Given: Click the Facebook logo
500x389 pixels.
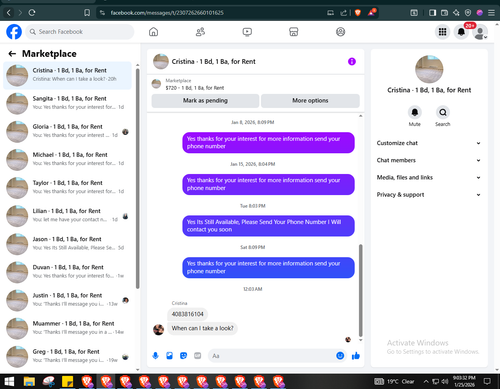Looking at the screenshot, I should [x=14, y=32].
